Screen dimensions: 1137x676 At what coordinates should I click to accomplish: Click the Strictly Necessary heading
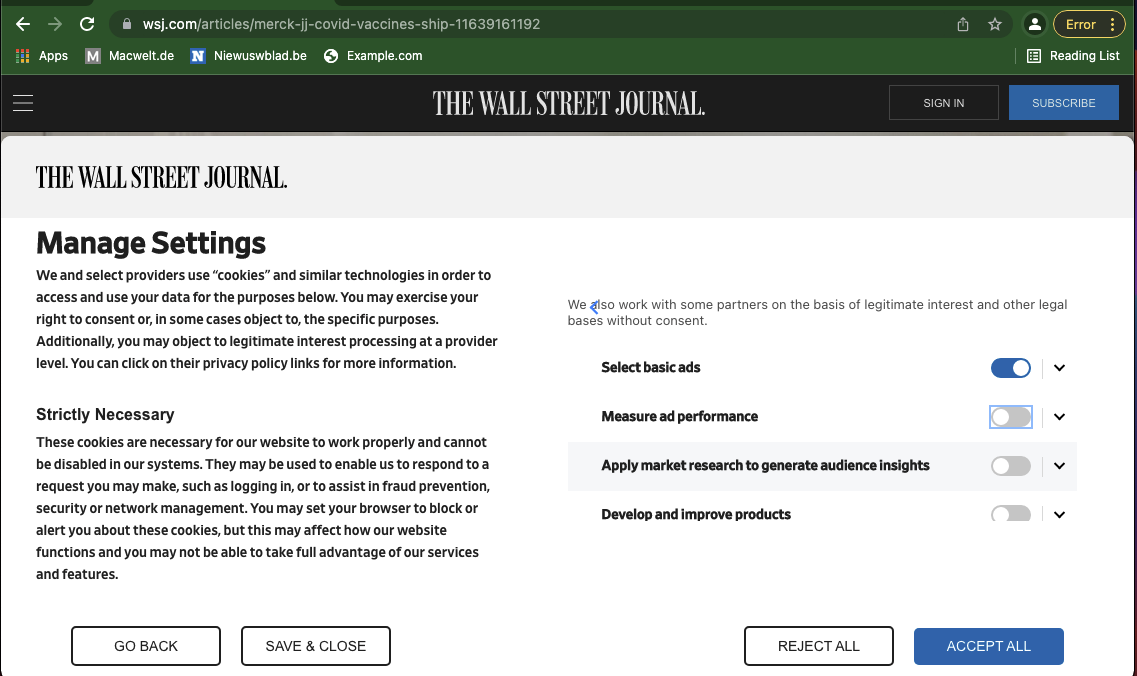(105, 414)
